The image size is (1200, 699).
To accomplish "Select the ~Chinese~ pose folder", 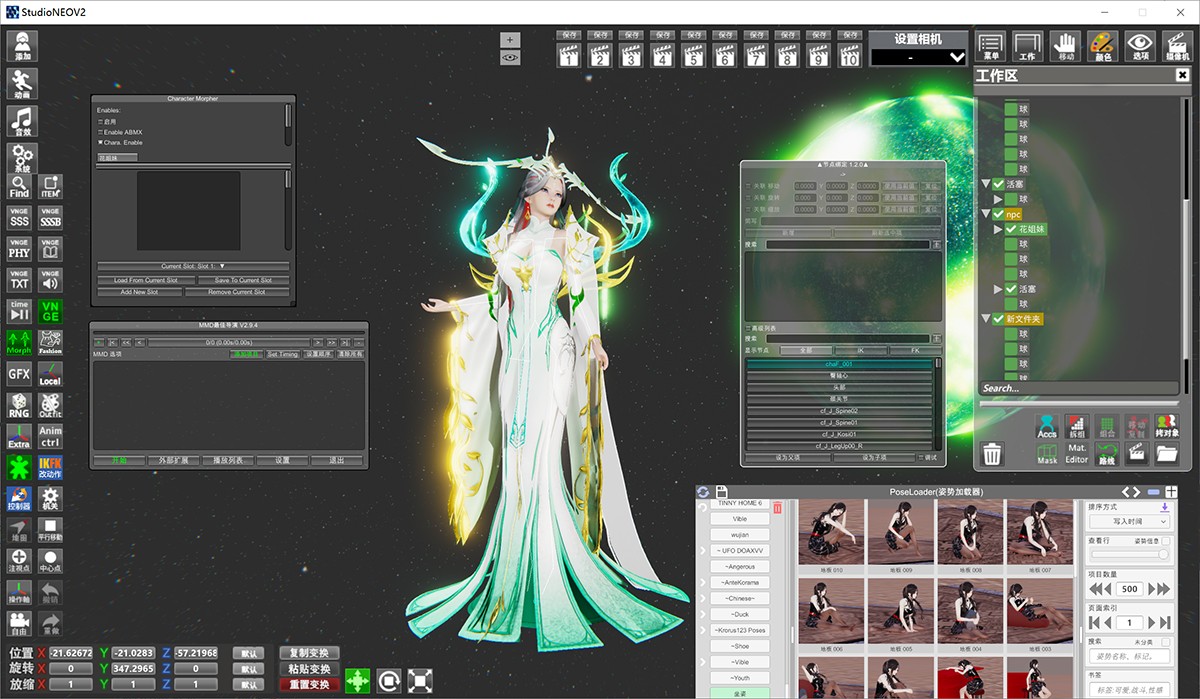I will click(x=740, y=598).
